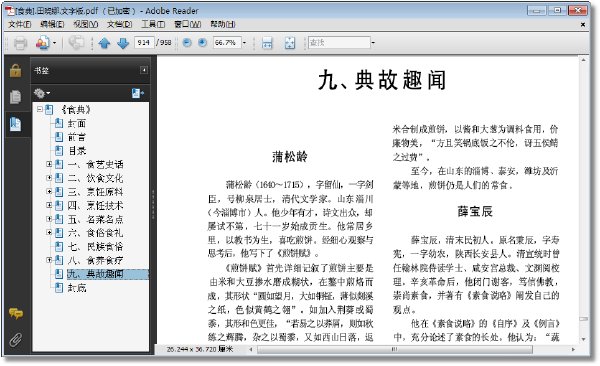Select the fit one full page icon
The height and width of the screenshot is (366, 600).
290,43
